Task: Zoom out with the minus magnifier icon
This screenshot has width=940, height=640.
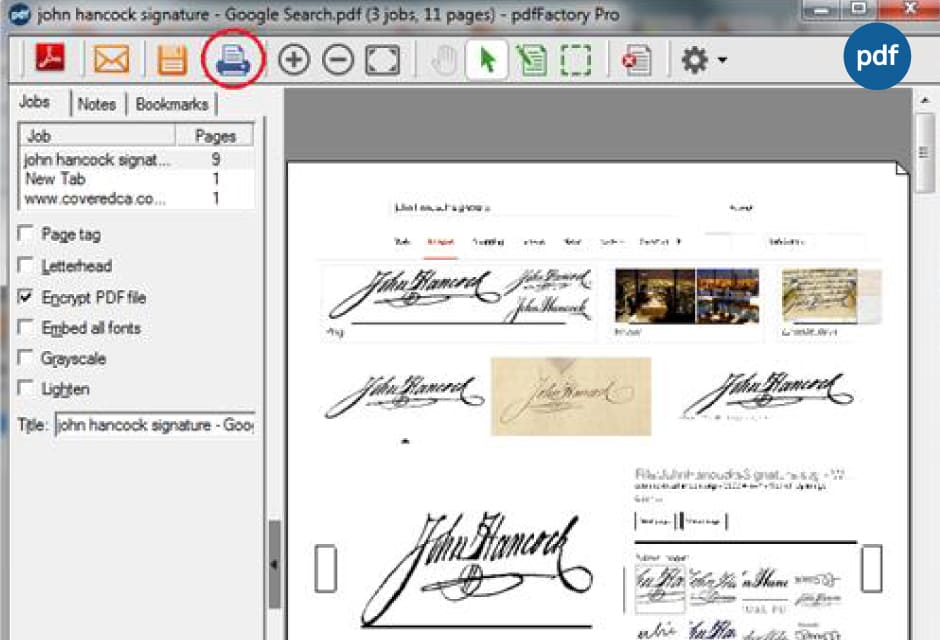Action: click(337, 59)
